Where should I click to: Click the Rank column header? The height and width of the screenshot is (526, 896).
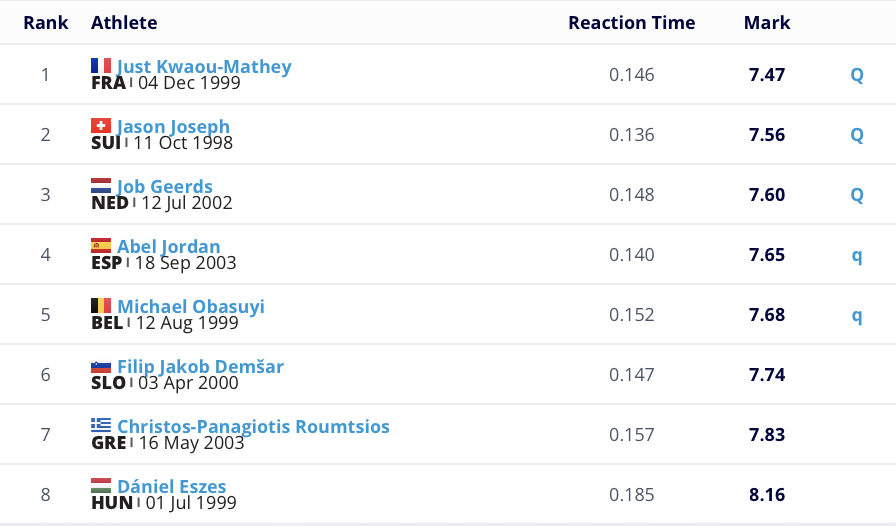[46, 23]
